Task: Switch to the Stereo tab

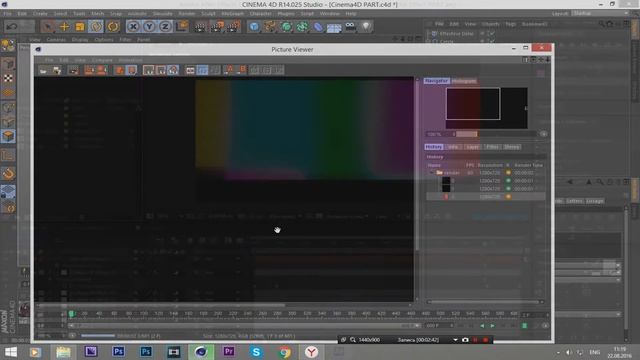Action: (511, 147)
